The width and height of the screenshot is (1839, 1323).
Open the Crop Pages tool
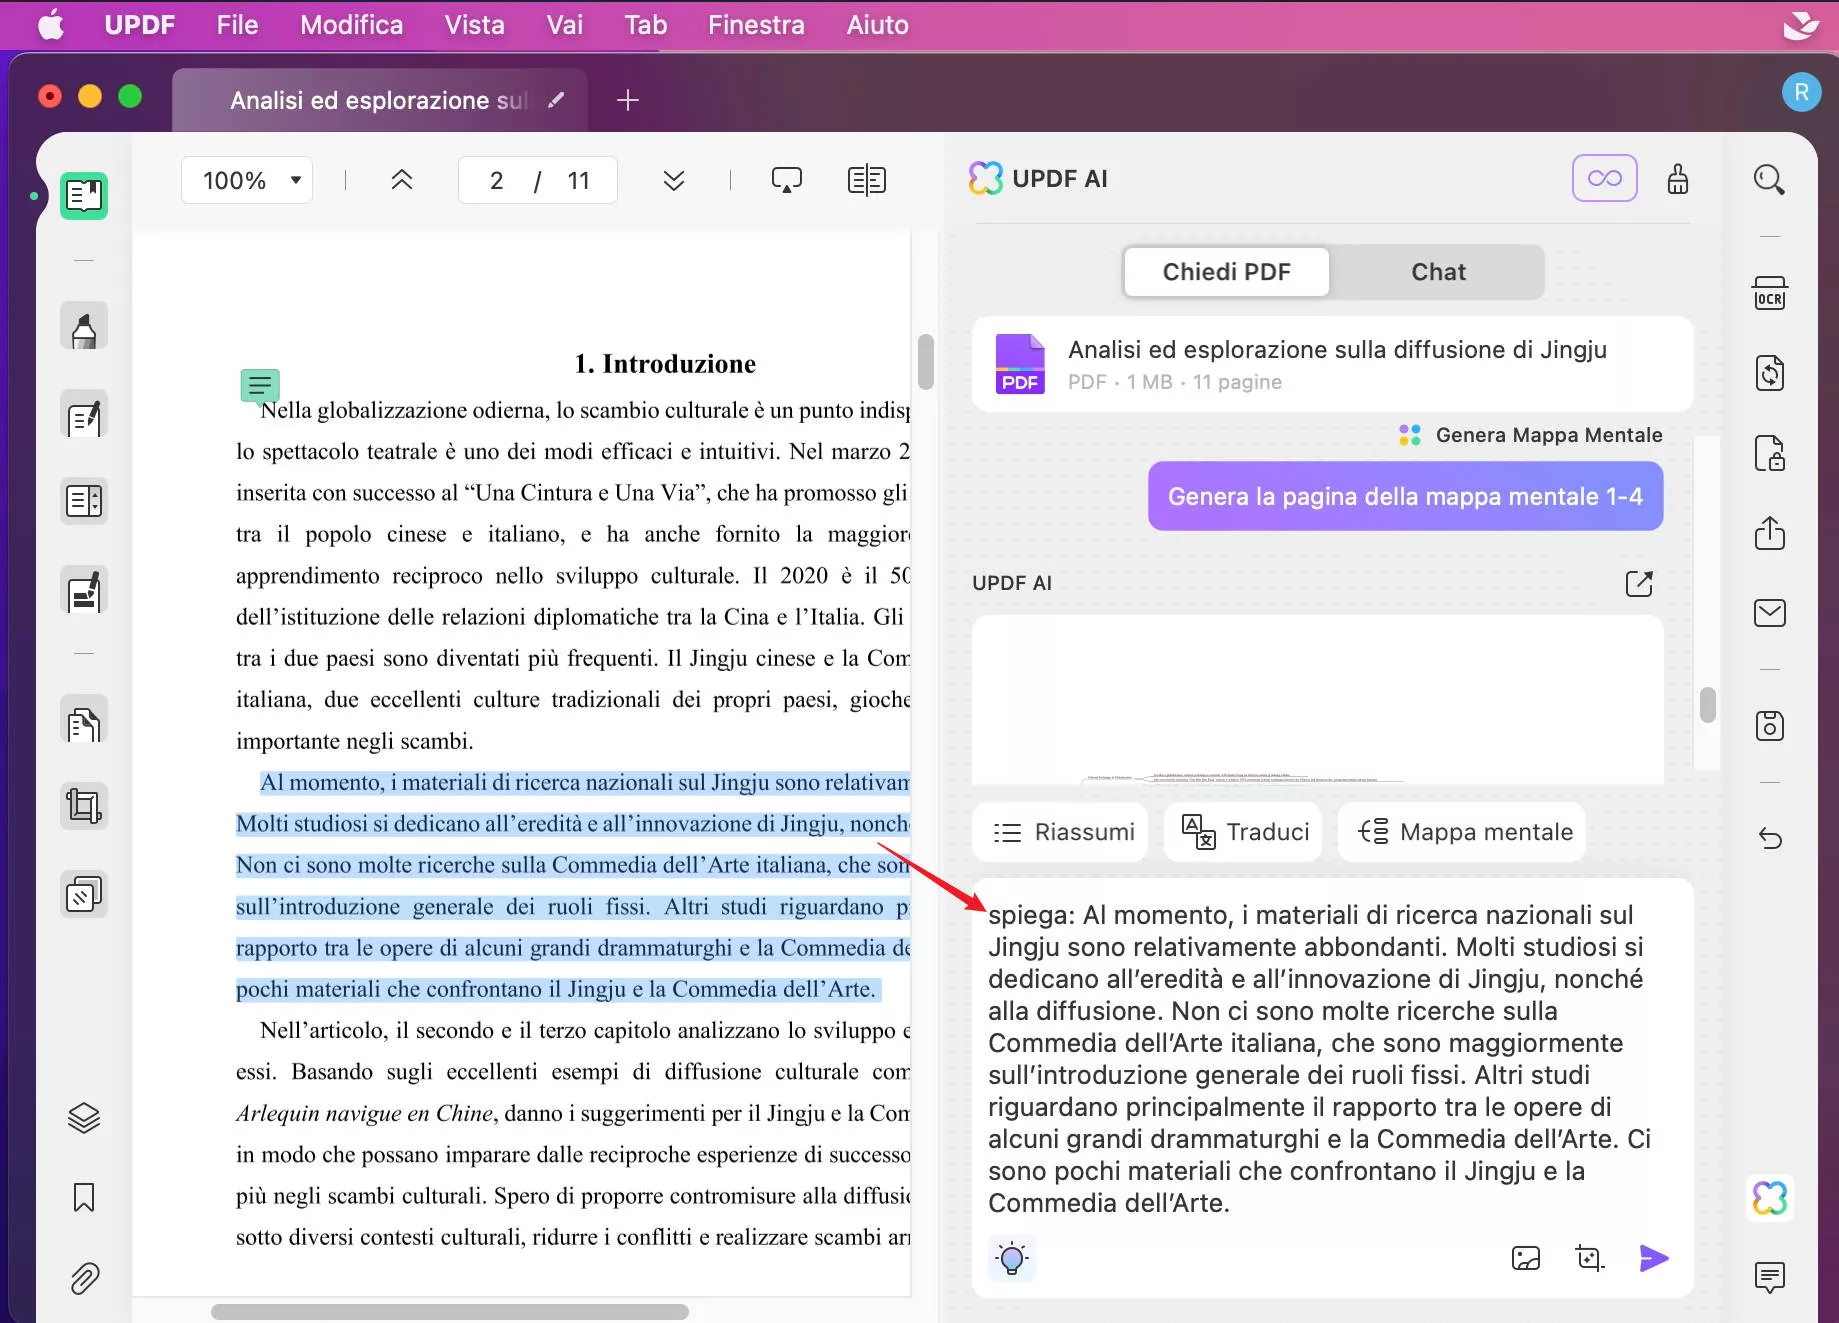tap(84, 805)
